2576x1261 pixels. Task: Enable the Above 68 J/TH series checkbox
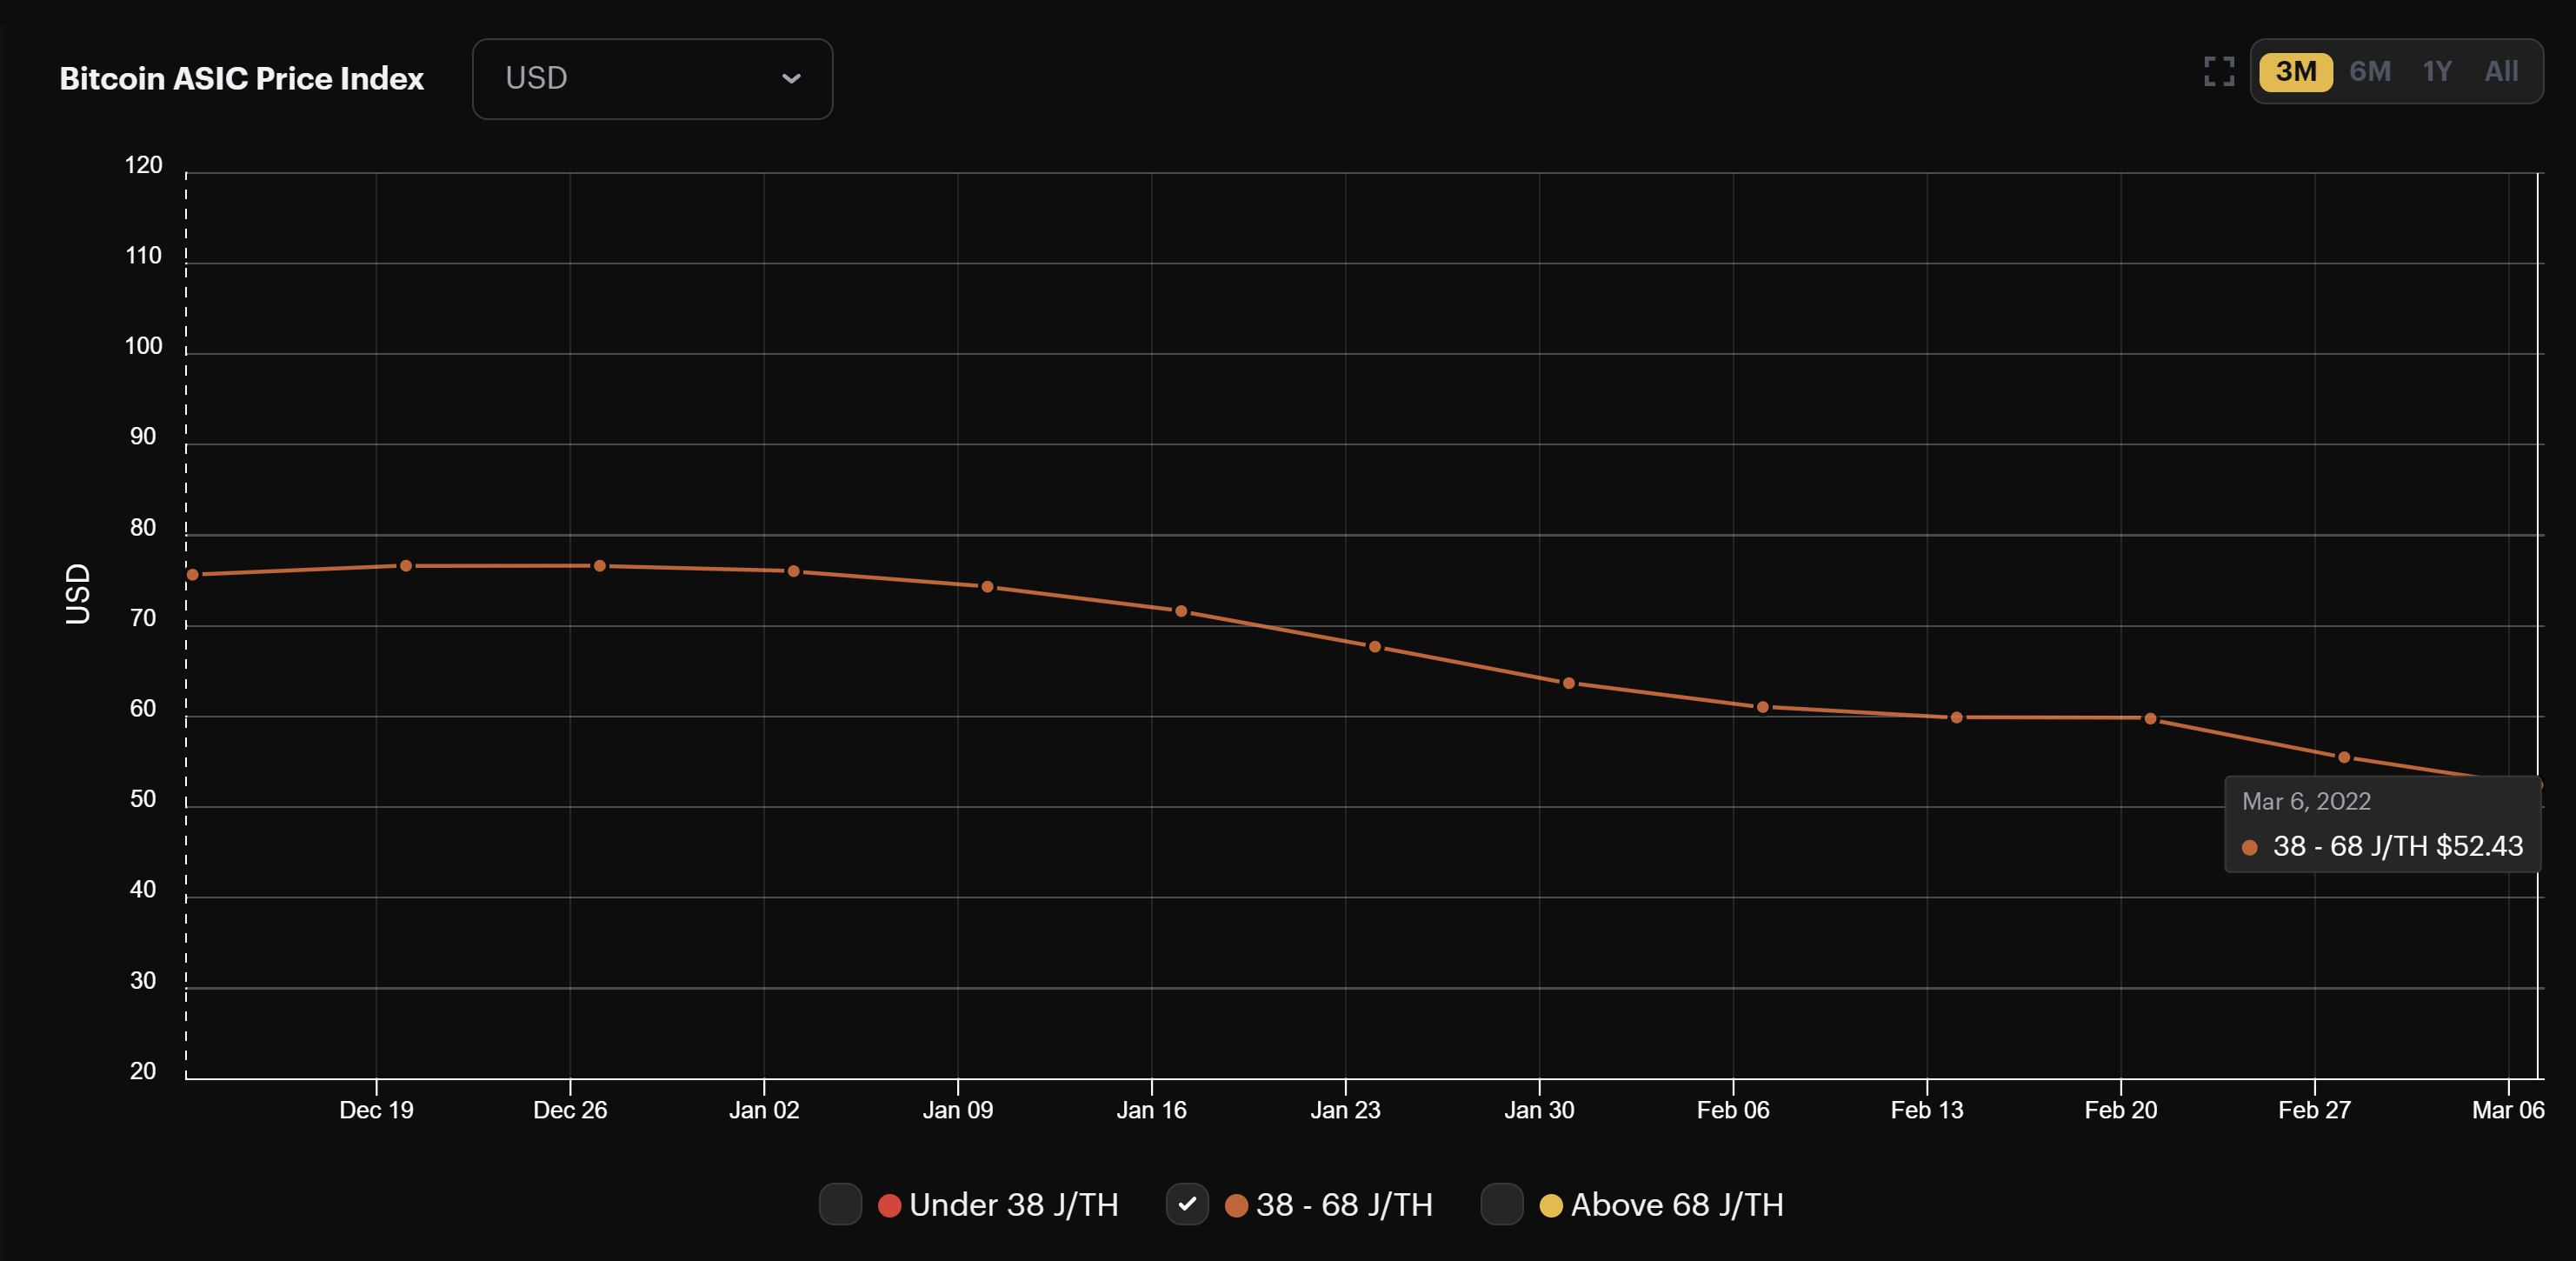1502,1205
